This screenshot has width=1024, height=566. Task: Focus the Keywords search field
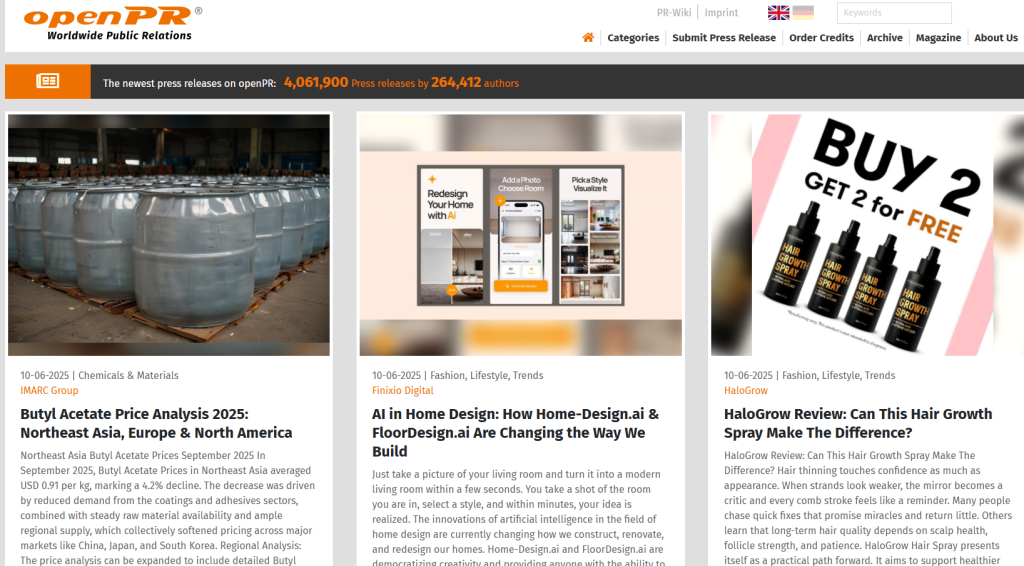click(894, 12)
